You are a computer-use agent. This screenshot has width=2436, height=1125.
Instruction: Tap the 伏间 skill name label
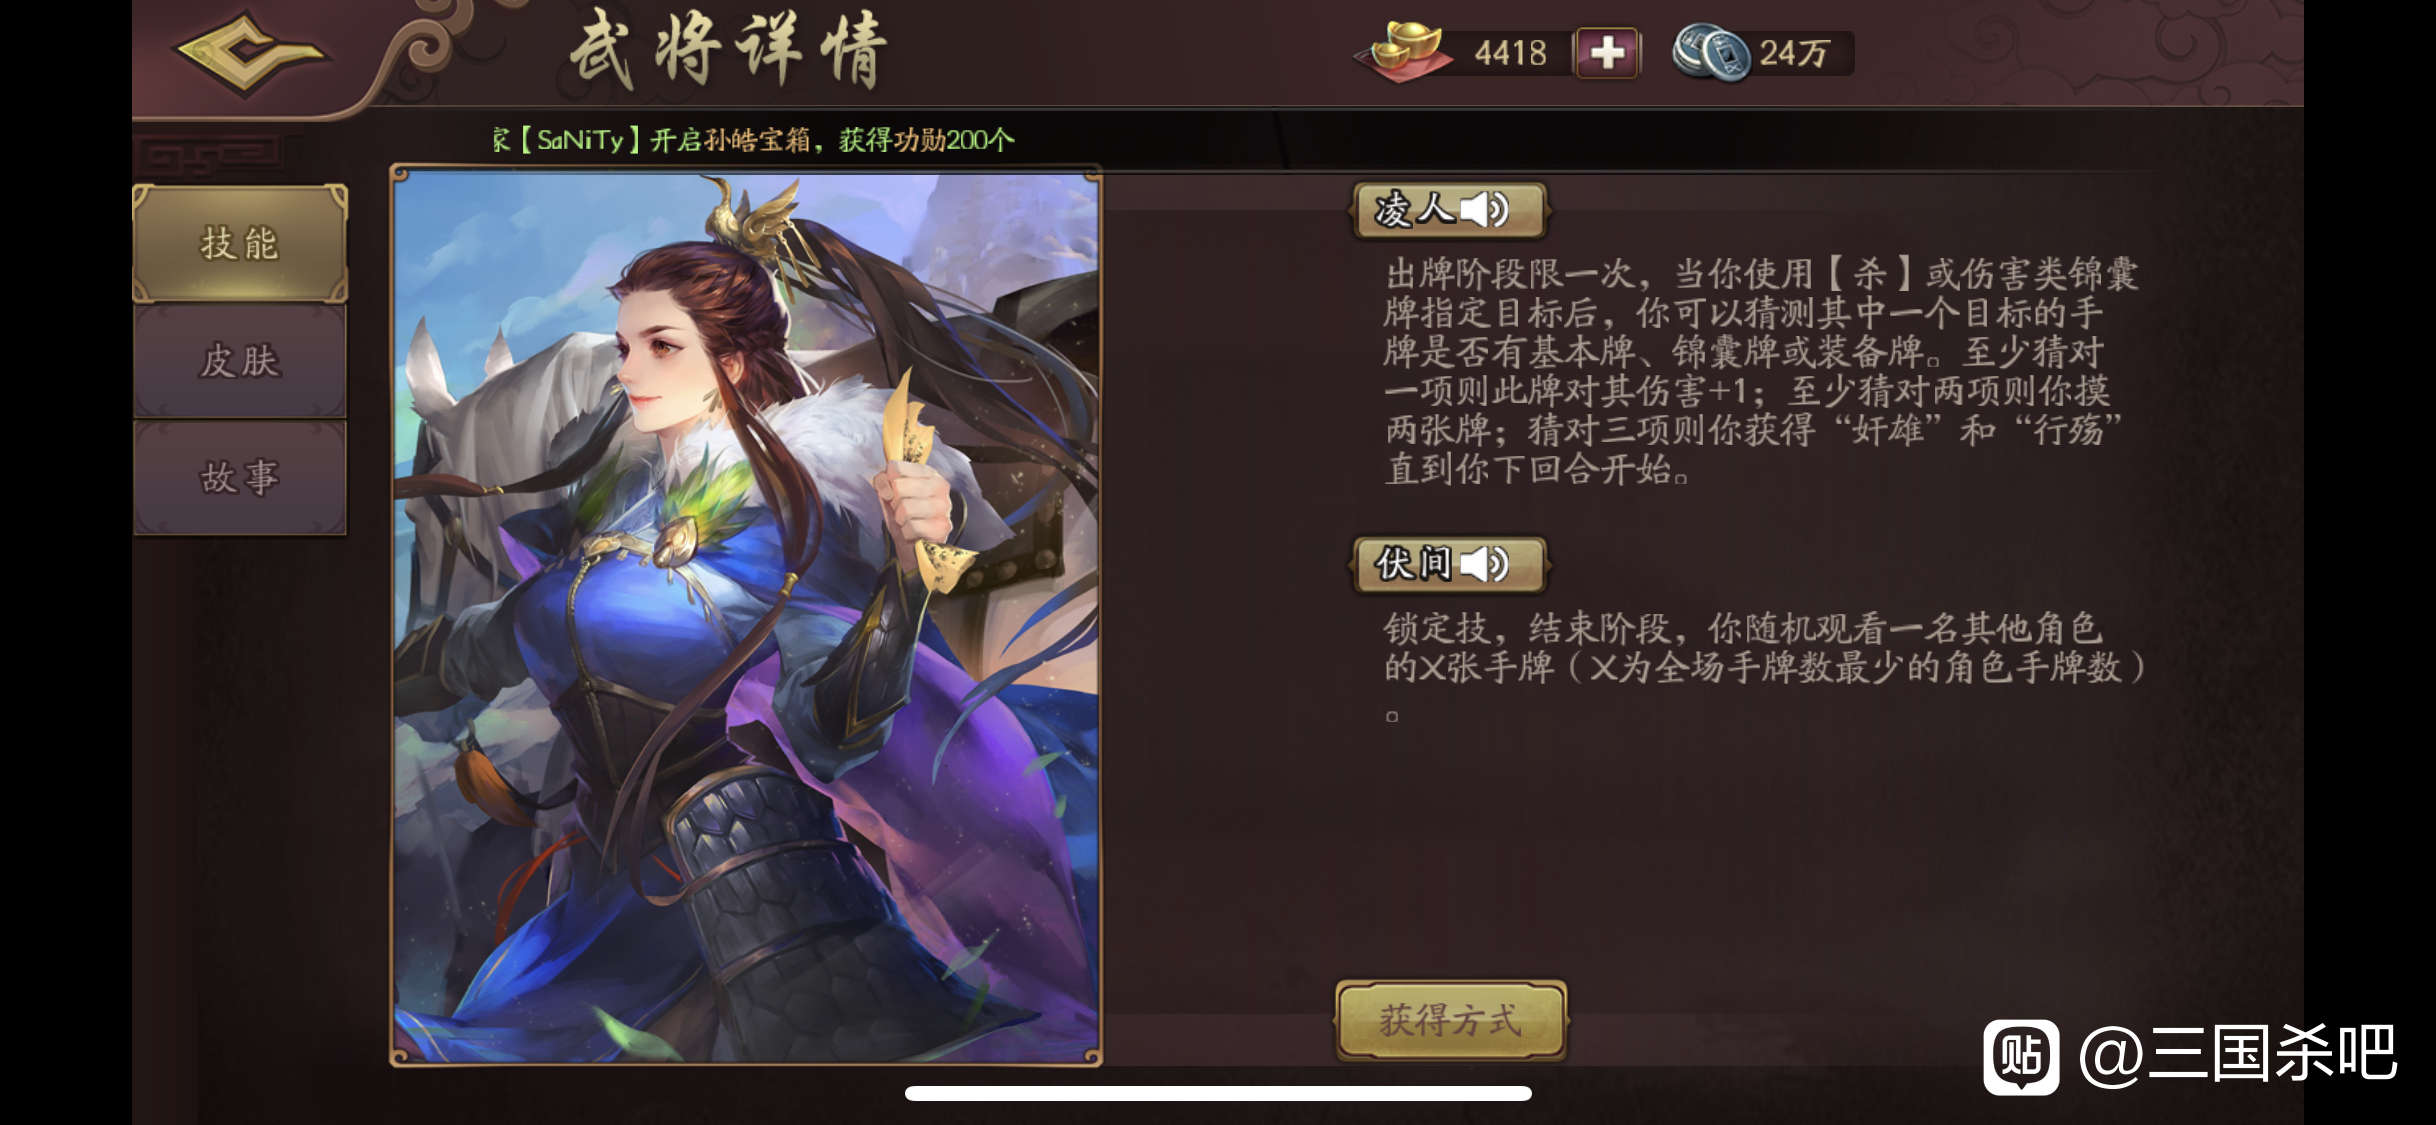(1414, 564)
